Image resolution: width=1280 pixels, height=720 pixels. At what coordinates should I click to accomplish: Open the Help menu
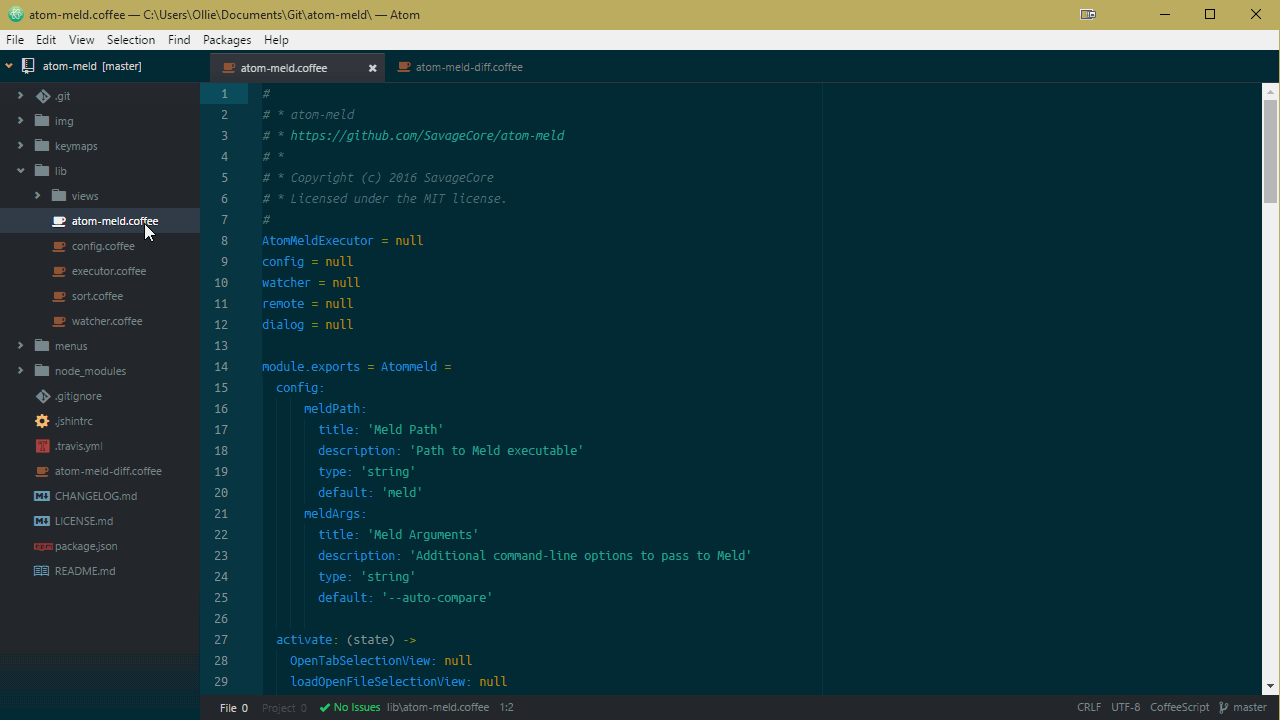tap(276, 40)
